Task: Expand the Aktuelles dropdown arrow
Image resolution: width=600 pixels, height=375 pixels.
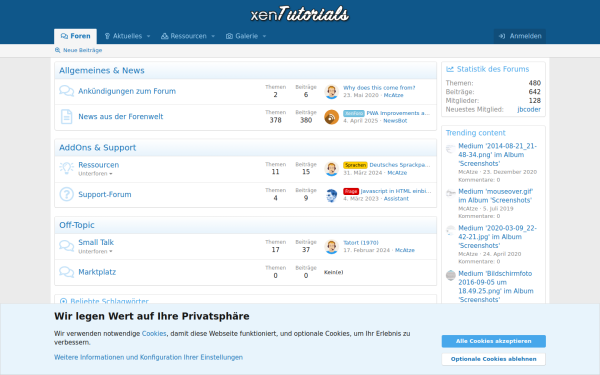Action: [148, 36]
